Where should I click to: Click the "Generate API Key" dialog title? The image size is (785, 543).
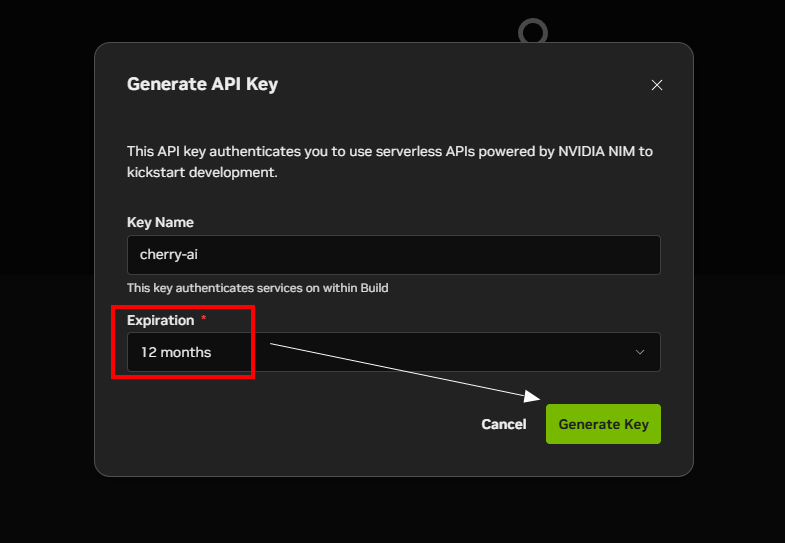202,84
